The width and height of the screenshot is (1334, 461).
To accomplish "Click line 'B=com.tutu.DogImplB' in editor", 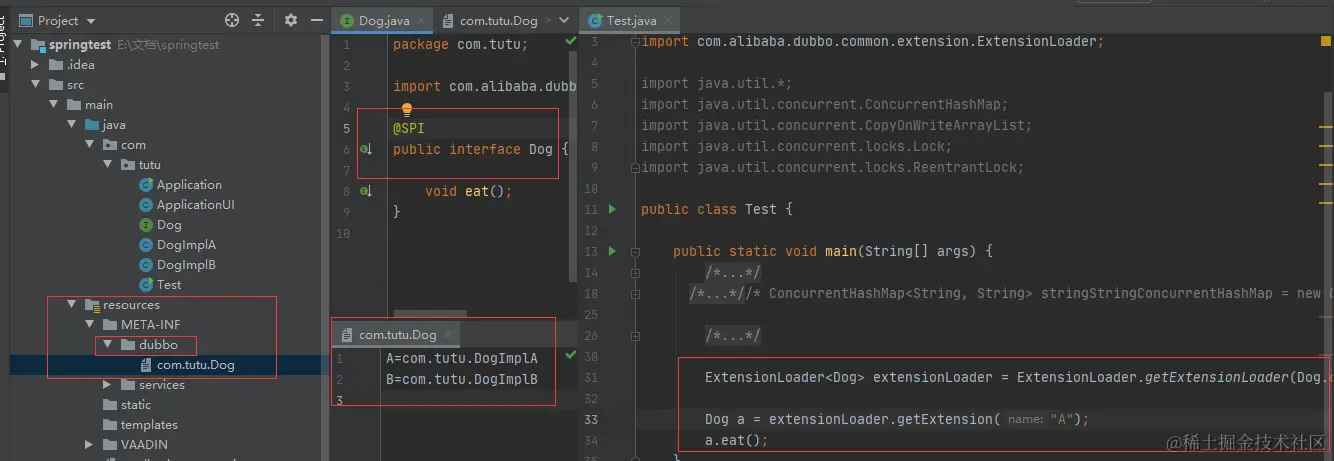I will point(462,379).
